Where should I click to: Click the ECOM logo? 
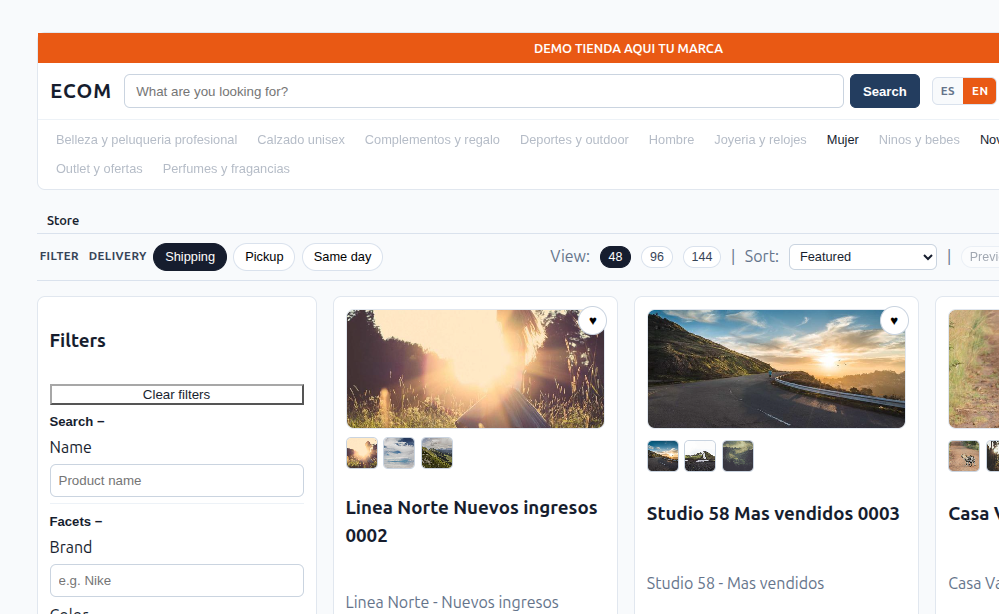coord(81,91)
